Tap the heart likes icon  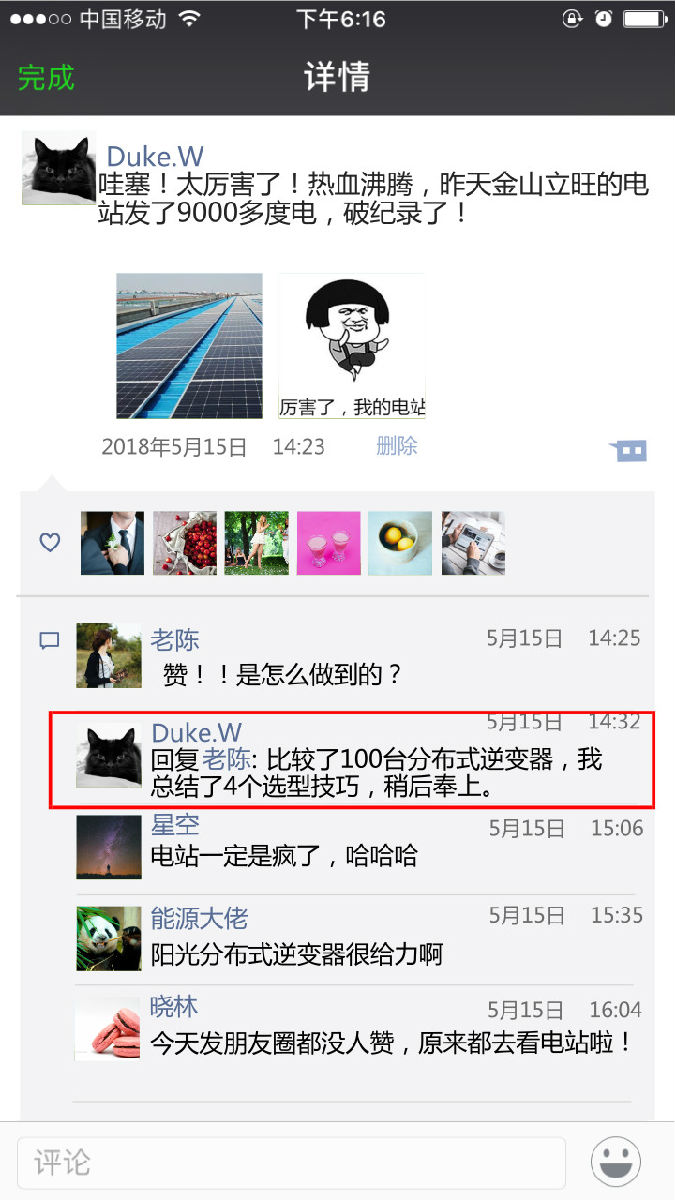[50, 543]
